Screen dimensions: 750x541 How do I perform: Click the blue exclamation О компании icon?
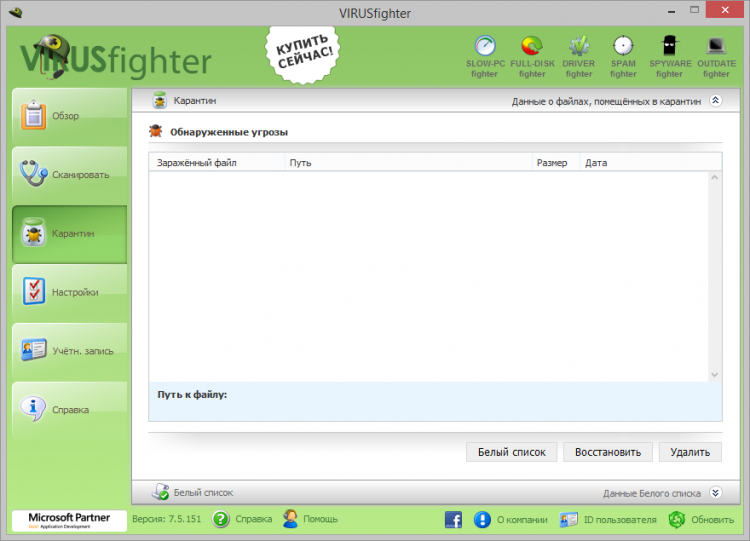pos(482,519)
